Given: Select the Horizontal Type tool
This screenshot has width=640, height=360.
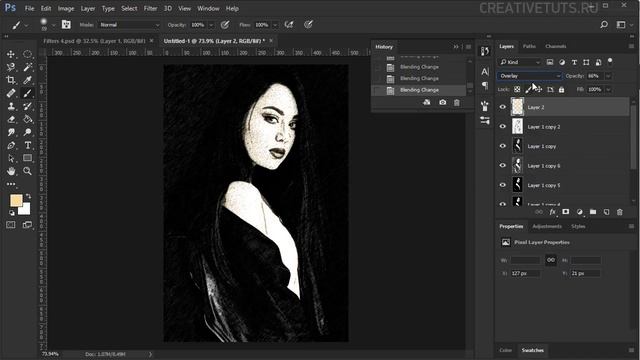Looking at the screenshot, I should tap(27, 145).
